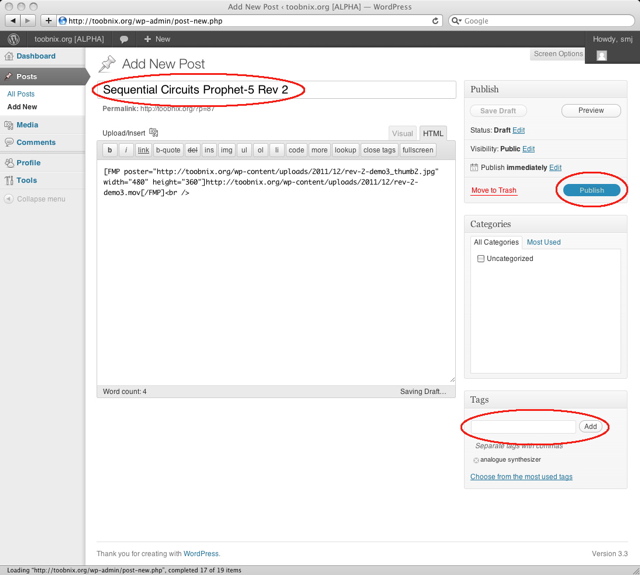
Task: Click the more quicktag button
Action: click(x=320, y=150)
